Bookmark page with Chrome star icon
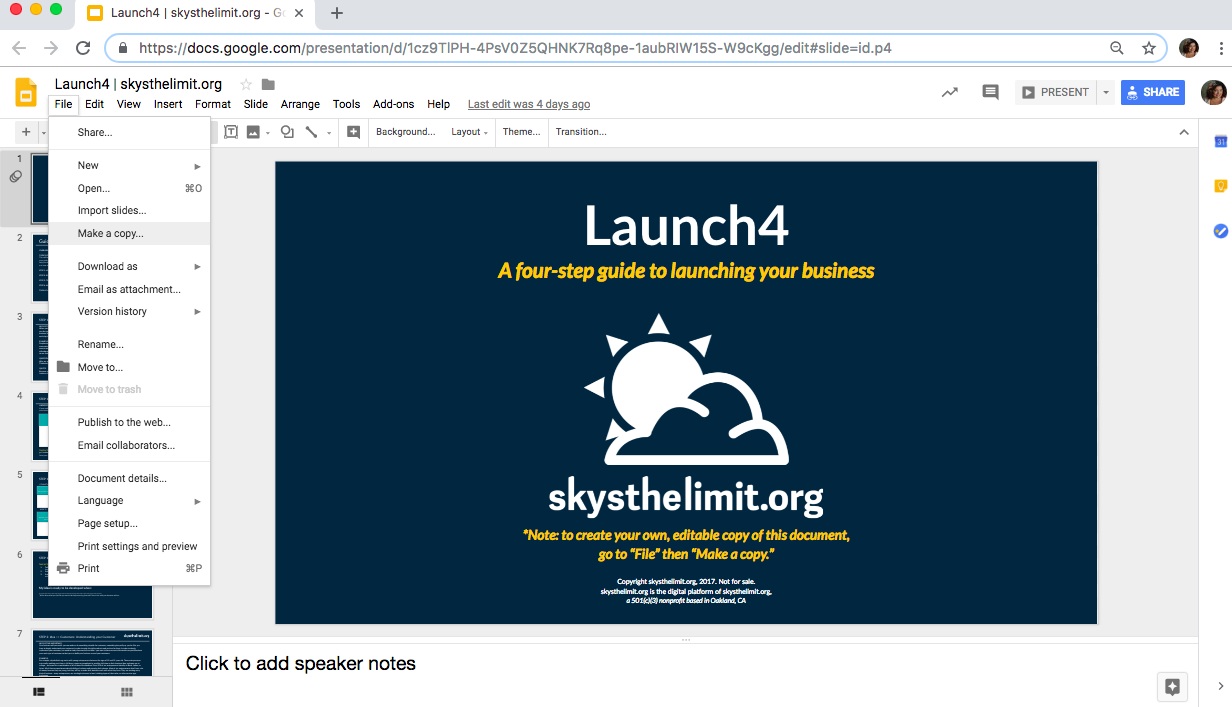The width and height of the screenshot is (1232, 707). coord(1149,48)
